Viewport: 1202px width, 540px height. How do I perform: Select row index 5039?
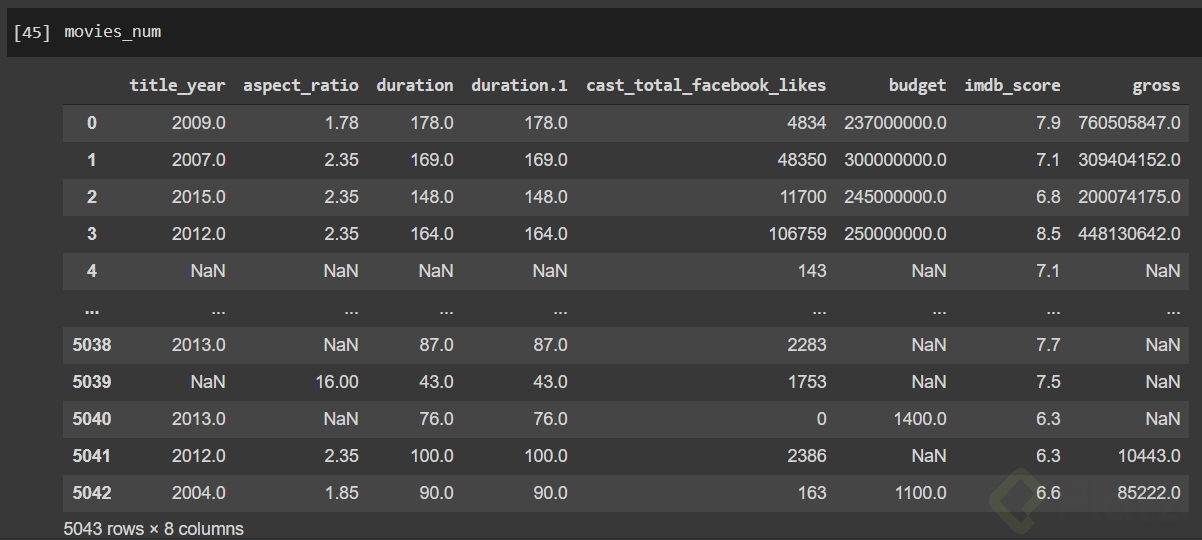point(92,381)
